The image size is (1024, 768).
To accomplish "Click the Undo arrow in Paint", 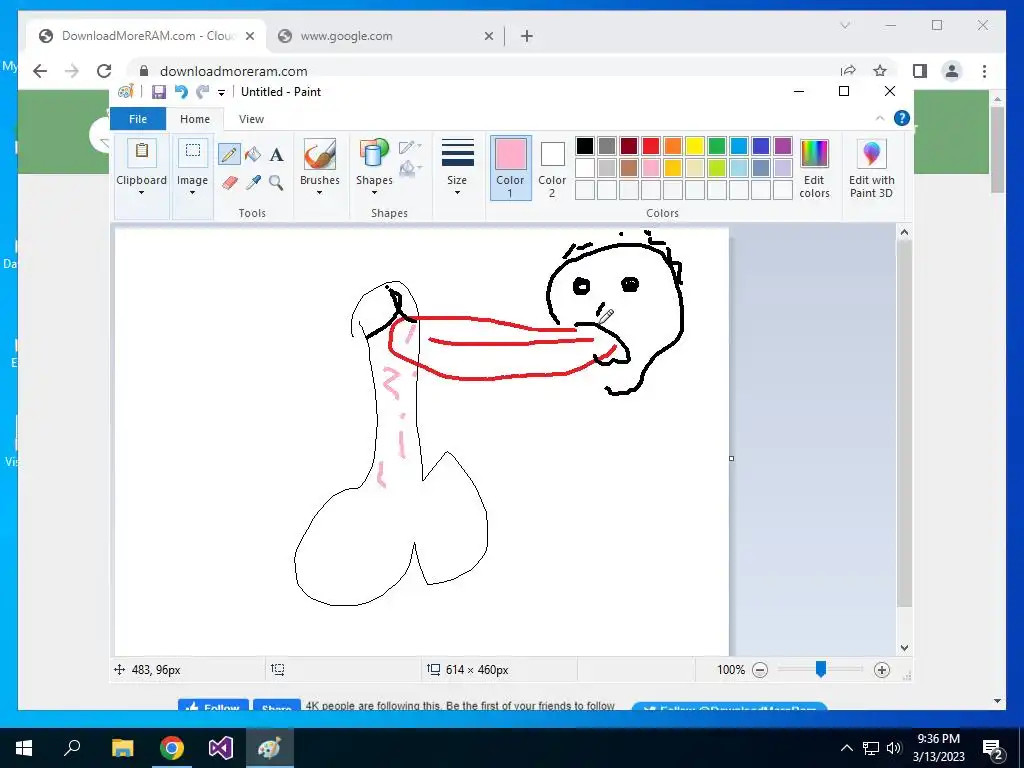I will (181, 92).
